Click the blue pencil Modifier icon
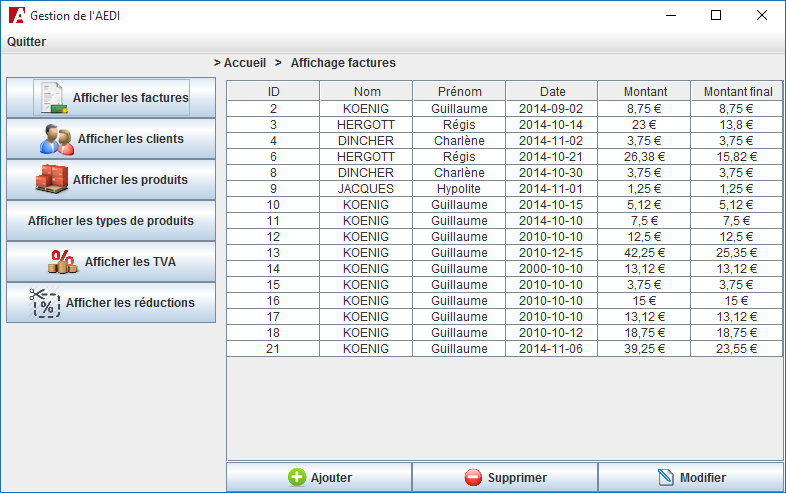 (x=666, y=478)
